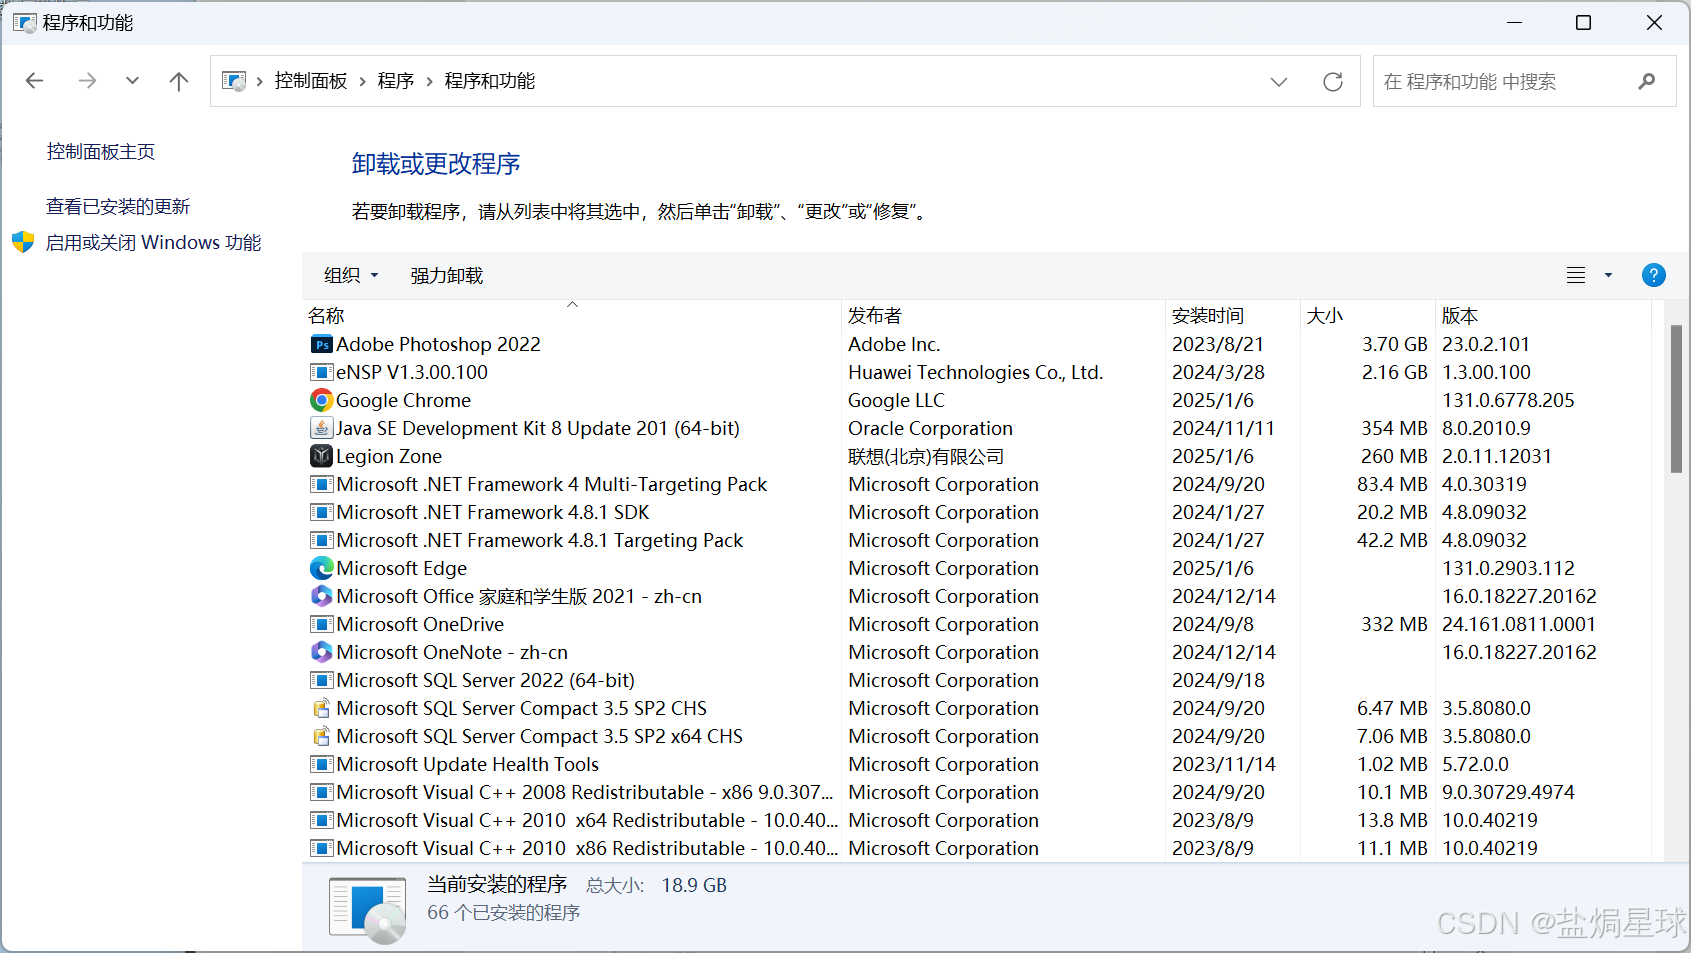
Task: Expand the address bar history dropdown
Action: pyautogui.click(x=1279, y=82)
